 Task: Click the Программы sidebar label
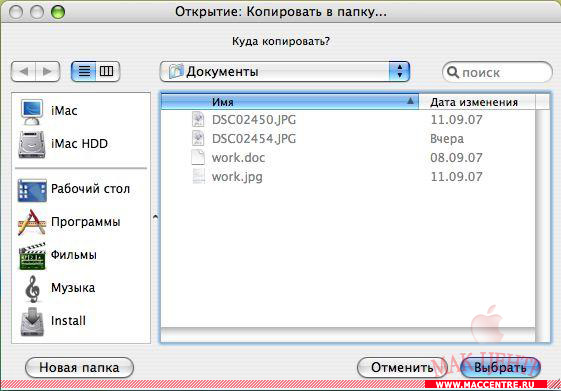click(86, 222)
